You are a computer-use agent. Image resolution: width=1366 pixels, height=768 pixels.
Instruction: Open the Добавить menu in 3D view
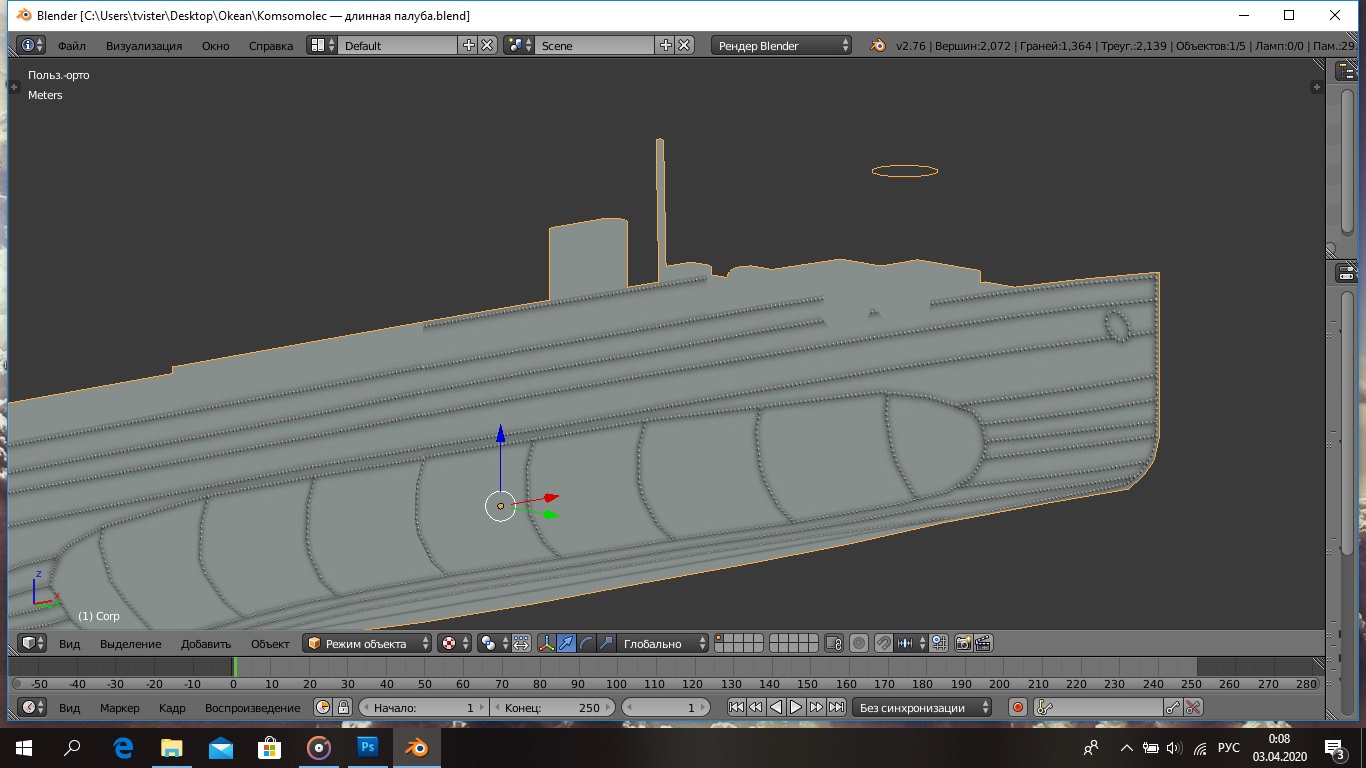click(206, 644)
